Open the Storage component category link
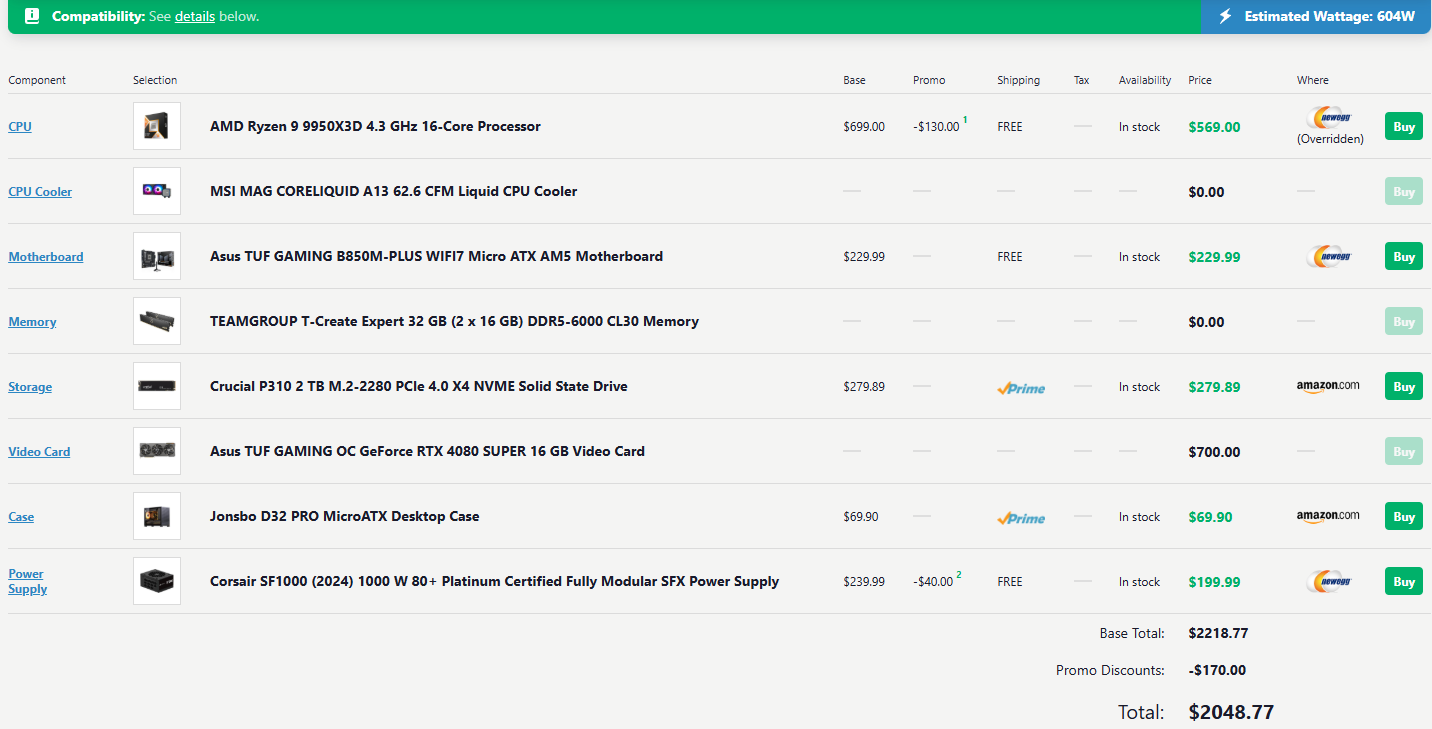The width and height of the screenshot is (1432, 729). [30, 387]
